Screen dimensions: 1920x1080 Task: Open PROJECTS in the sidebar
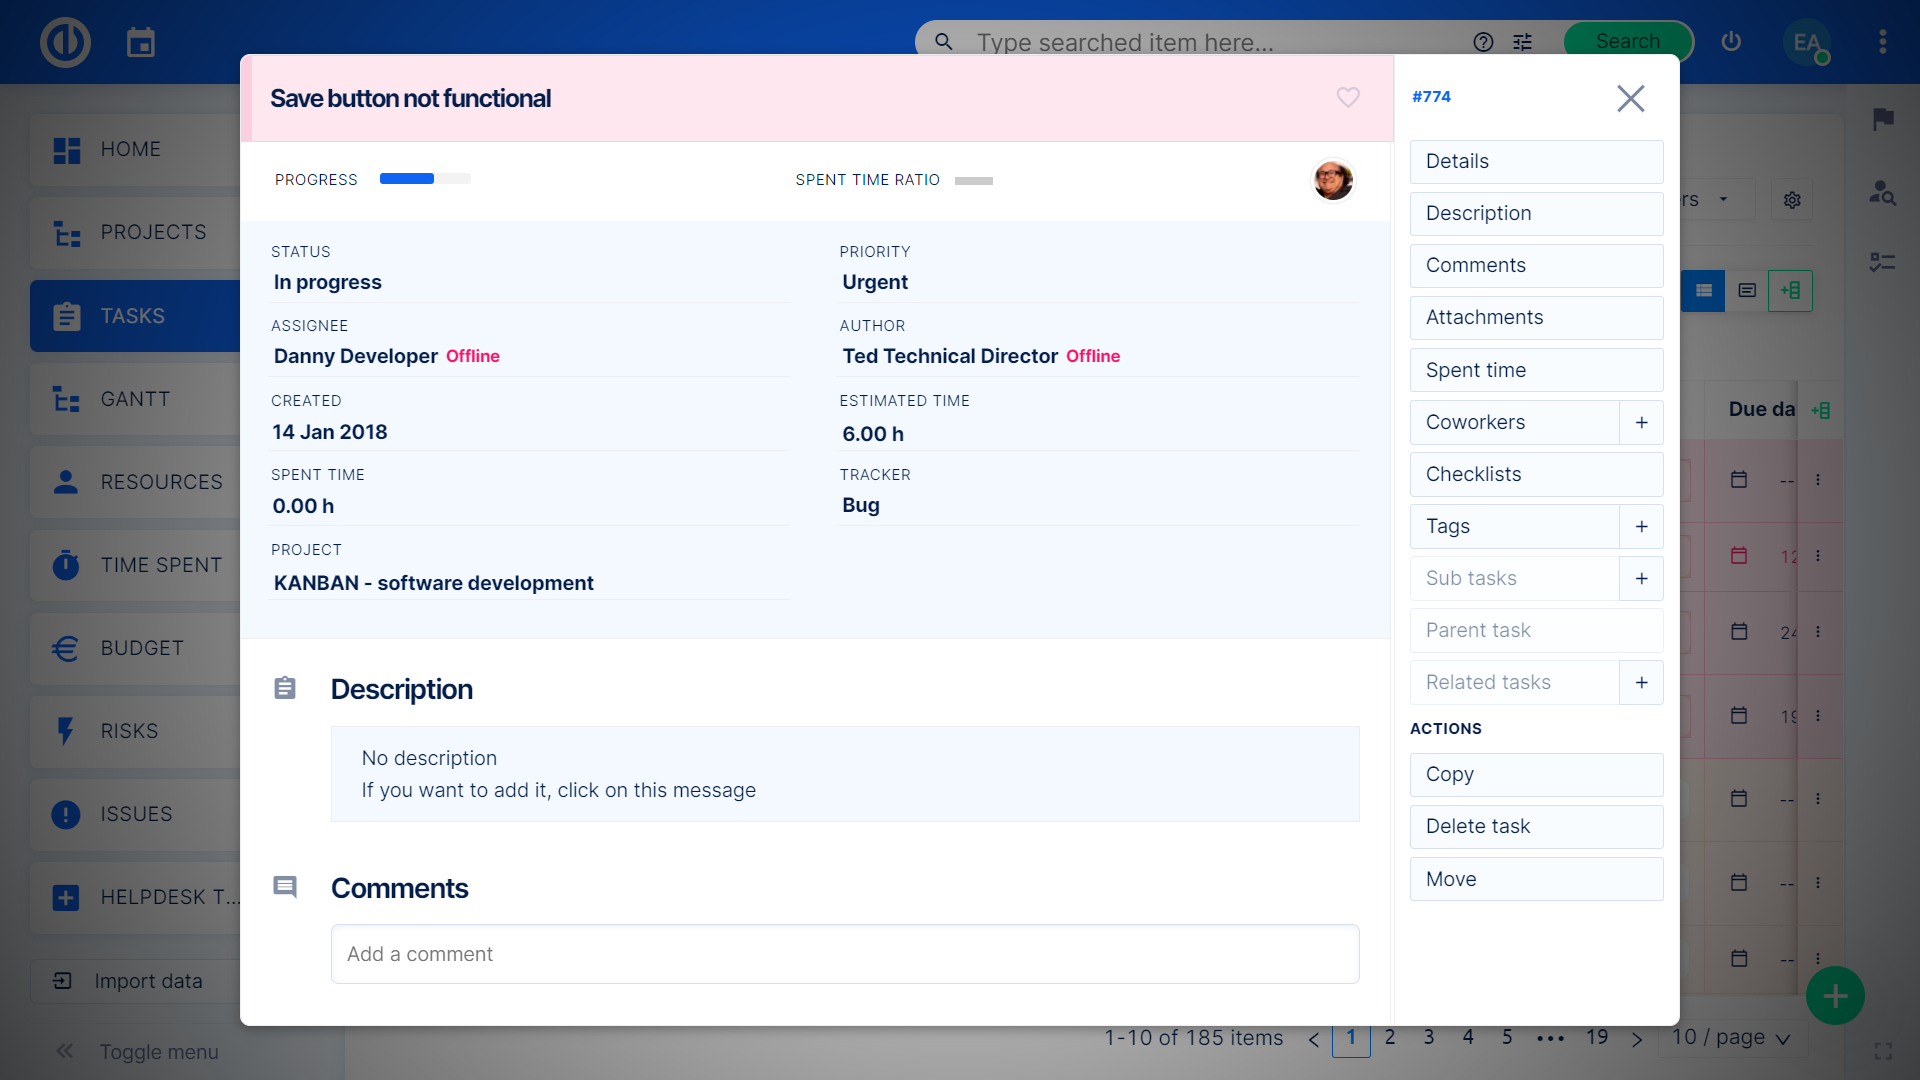(x=135, y=233)
